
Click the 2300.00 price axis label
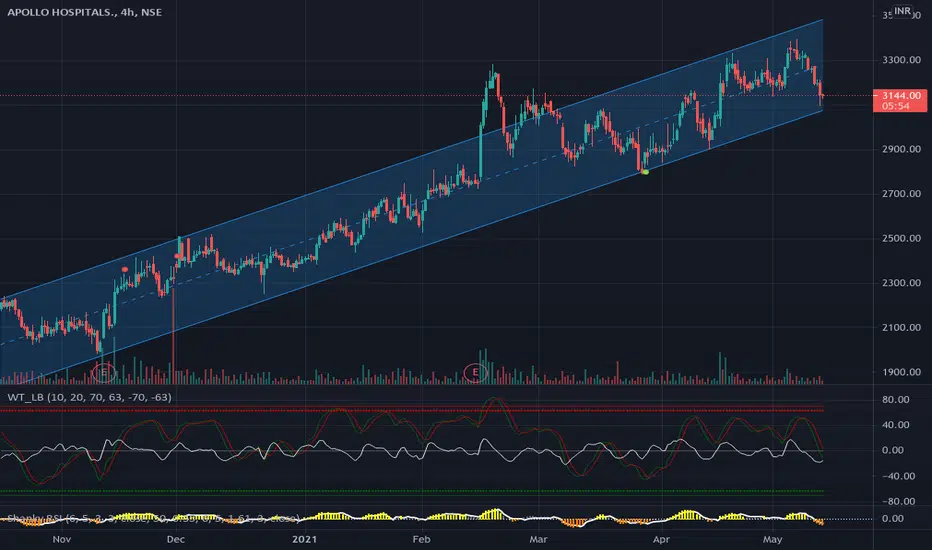(901, 283)
